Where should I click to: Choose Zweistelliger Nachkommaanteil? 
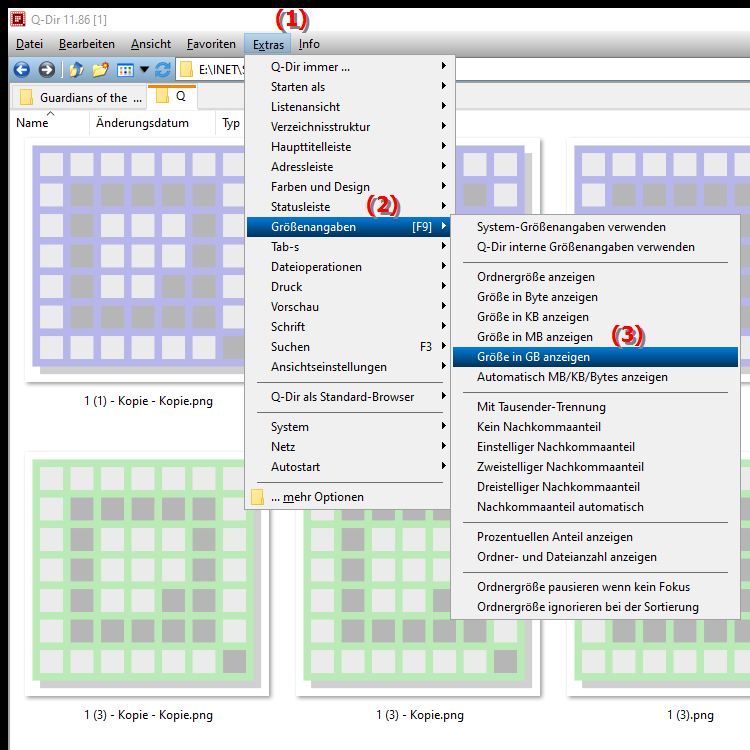pyautogui.click(x=595, y=467)
